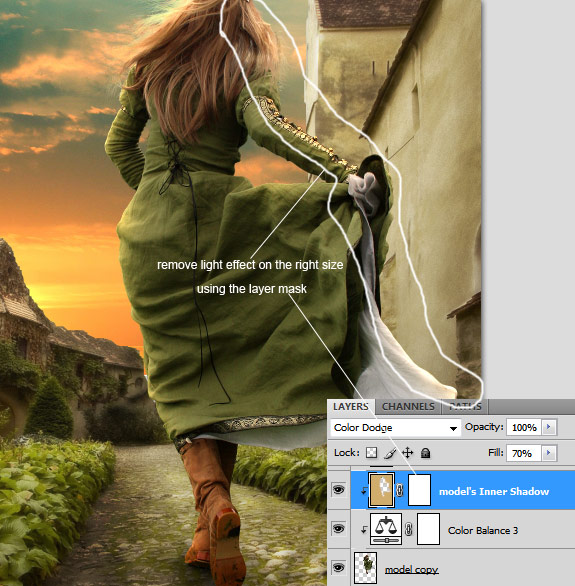This screenshot has height=586, width=575.
Task: Click link icon on Color Balance 3 layer
Action: (409, 529)
